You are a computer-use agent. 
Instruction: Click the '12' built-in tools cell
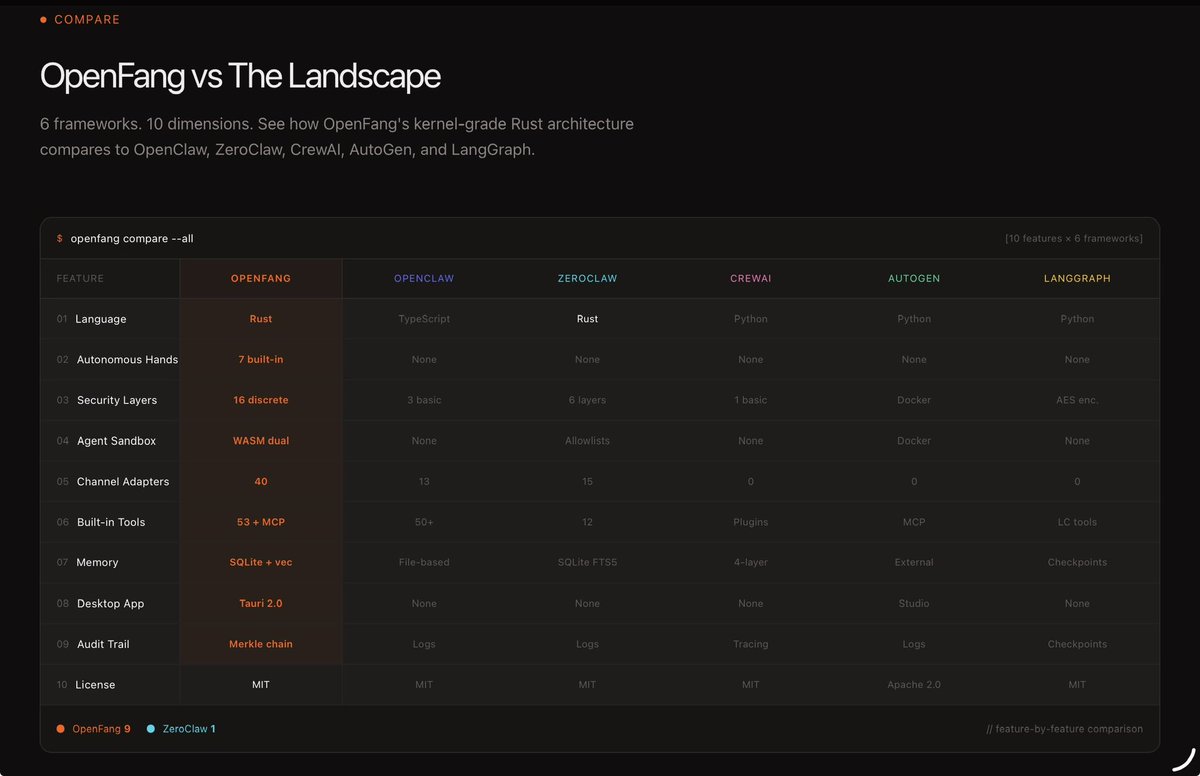click(x=587, y=522)
